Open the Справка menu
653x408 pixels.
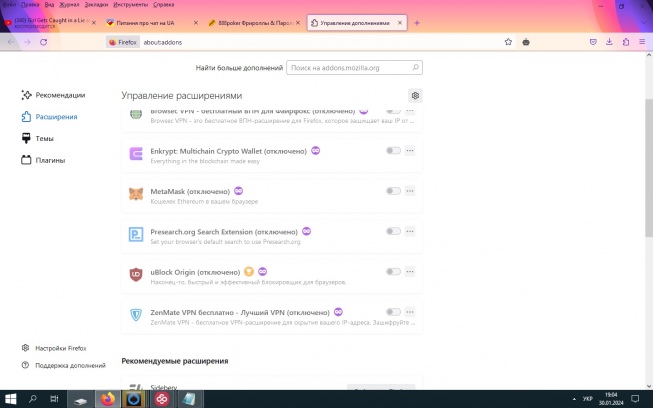point(163,5)
